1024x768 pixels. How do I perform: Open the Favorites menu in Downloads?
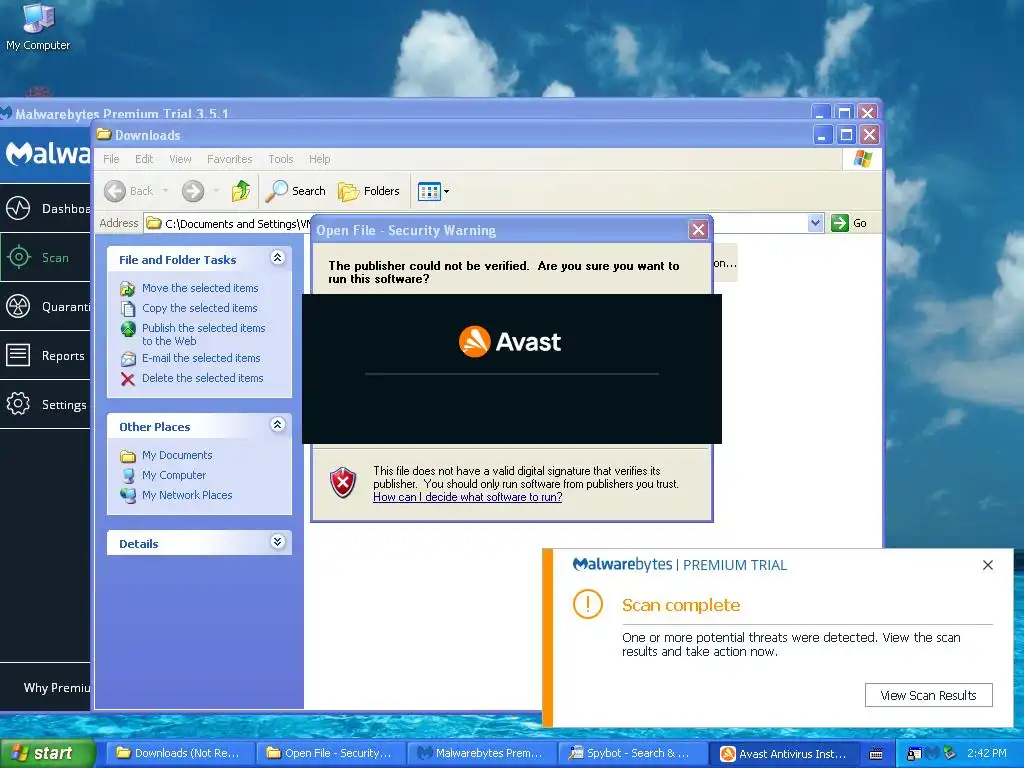coord(229,159)
